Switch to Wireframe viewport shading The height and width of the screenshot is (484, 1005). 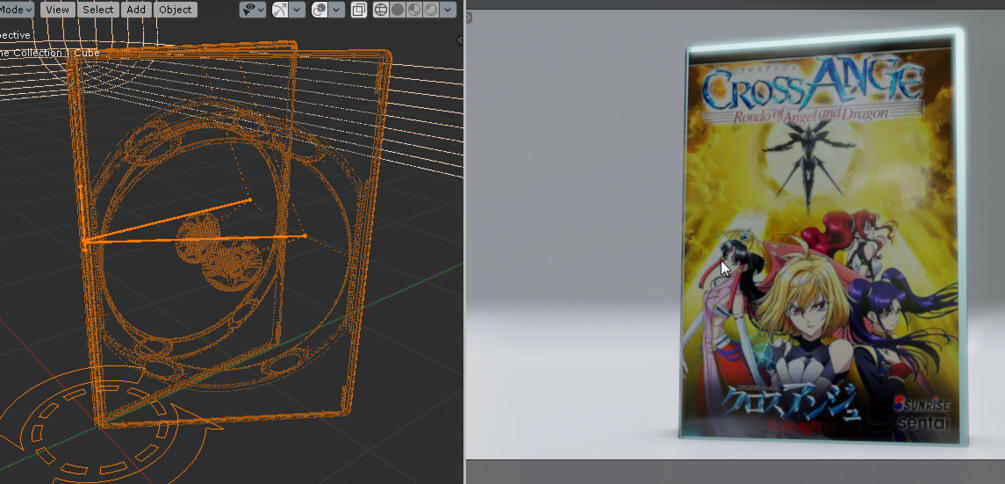coord(381,10)
